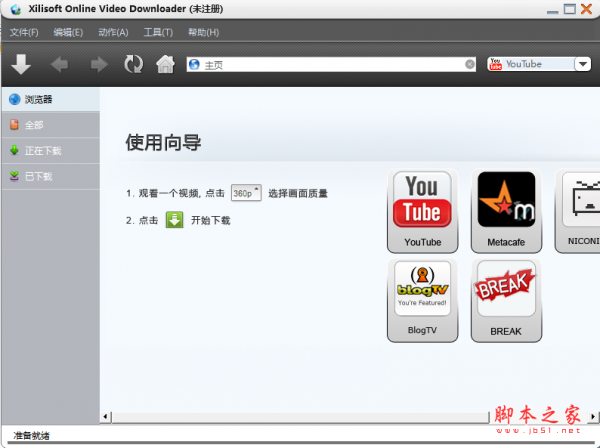Click the address bar showing 主页
This screenshot has width=600, height=448.
(331, 64)
